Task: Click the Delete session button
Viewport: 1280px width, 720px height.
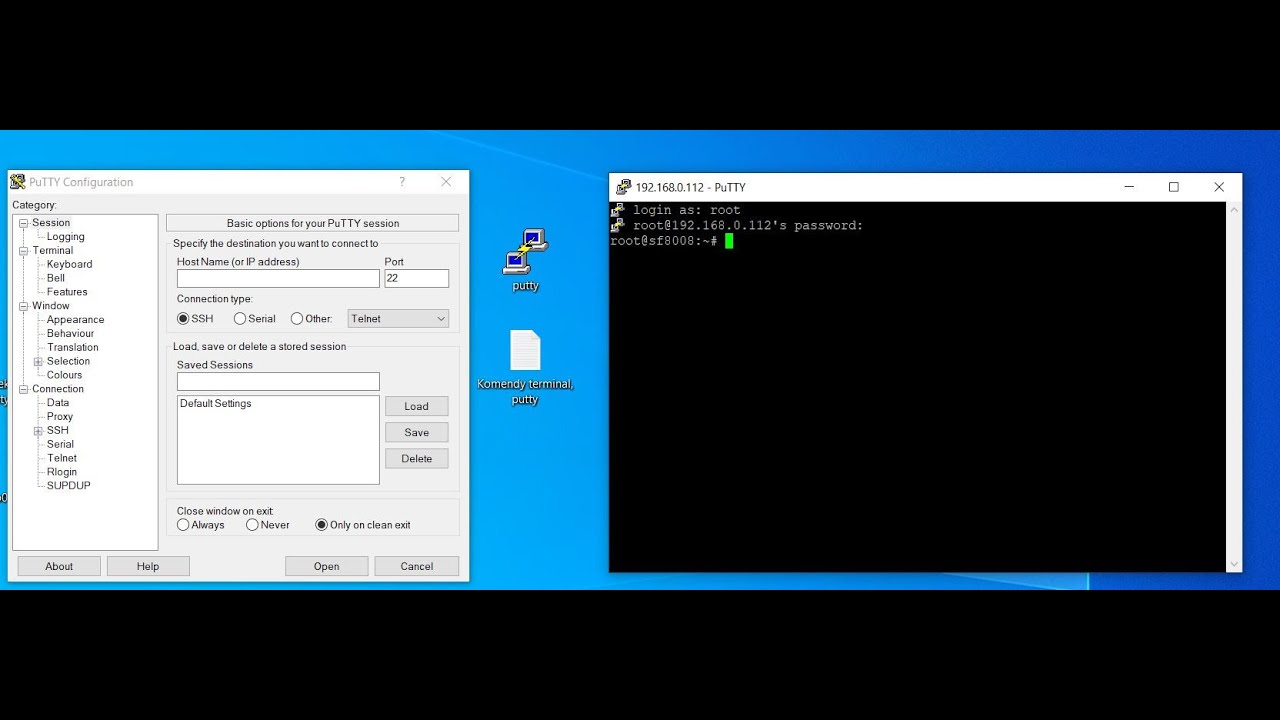Action: tap(417, 458)
